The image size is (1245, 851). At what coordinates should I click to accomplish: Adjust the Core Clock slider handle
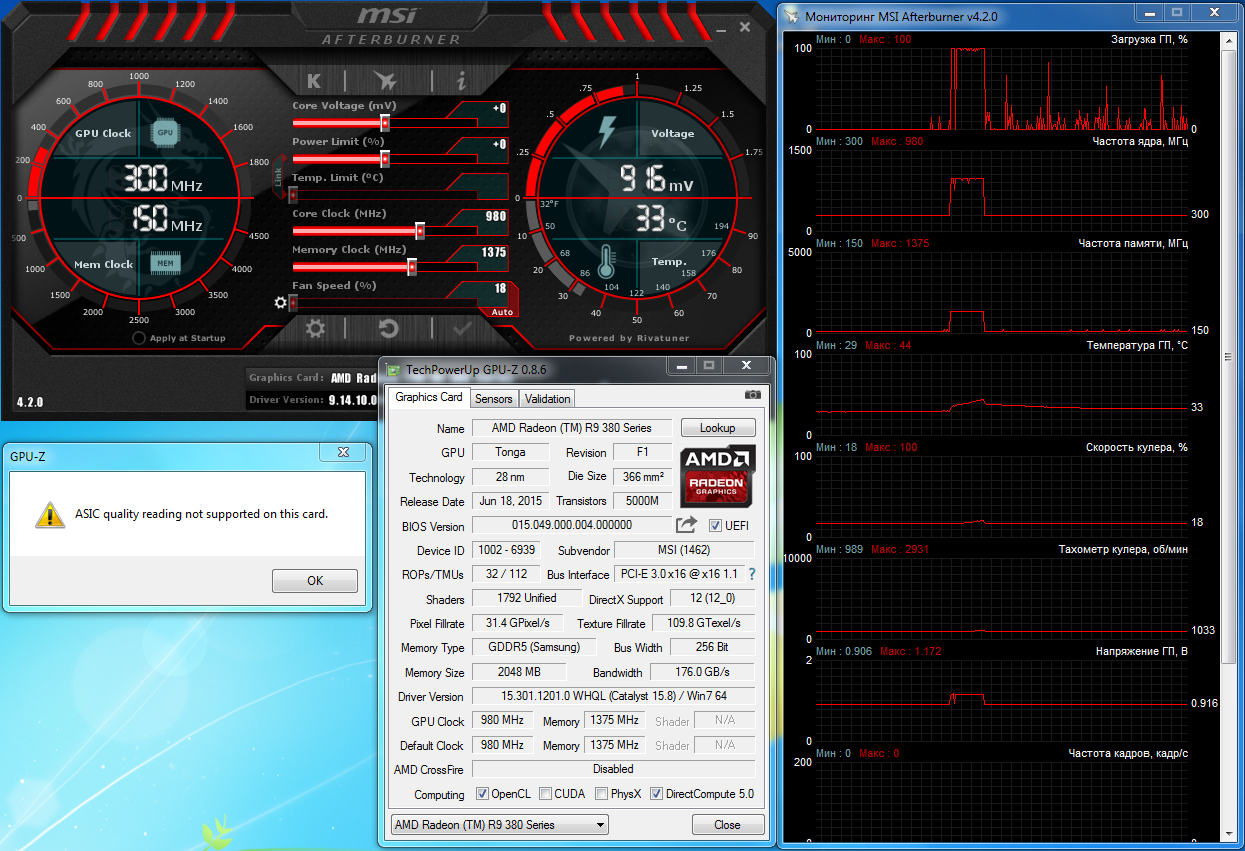(420, 230)
